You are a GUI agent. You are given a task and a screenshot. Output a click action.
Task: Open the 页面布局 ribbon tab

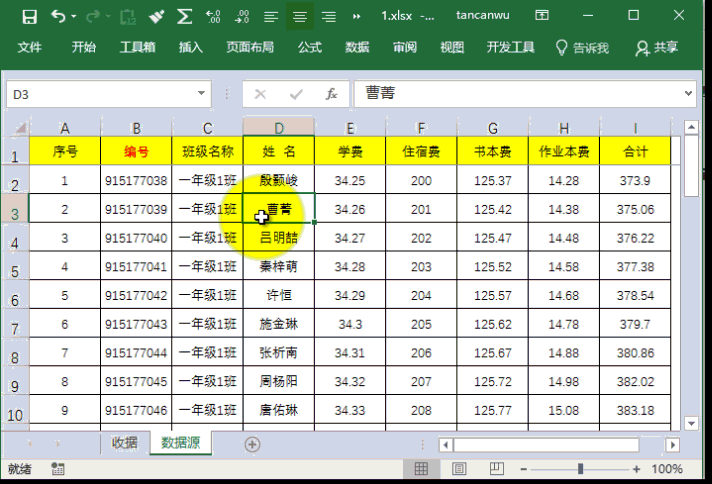249,47
